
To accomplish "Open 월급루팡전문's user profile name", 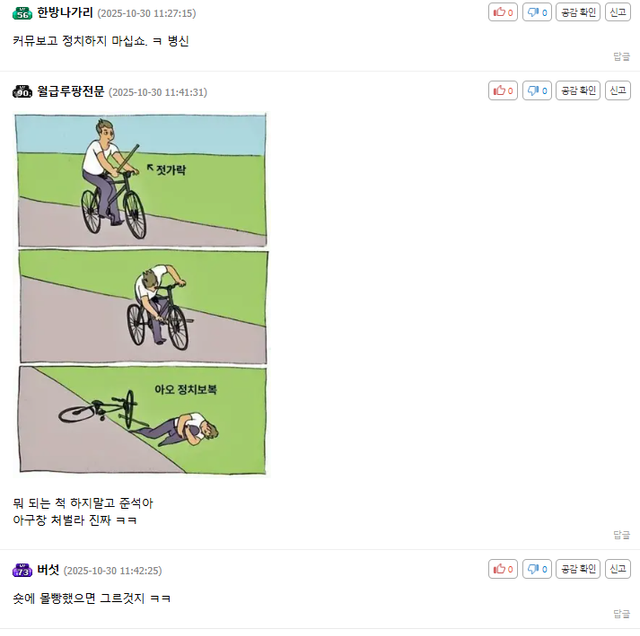I will (x=71, y=91).
